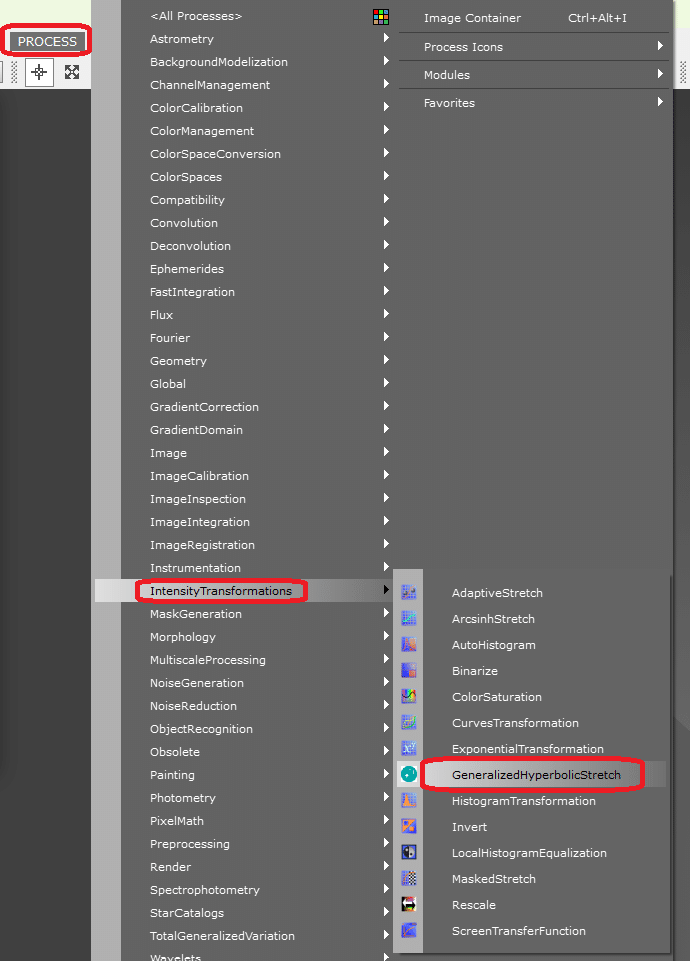Click the MaskedStretch icon

tap(409, 878)
